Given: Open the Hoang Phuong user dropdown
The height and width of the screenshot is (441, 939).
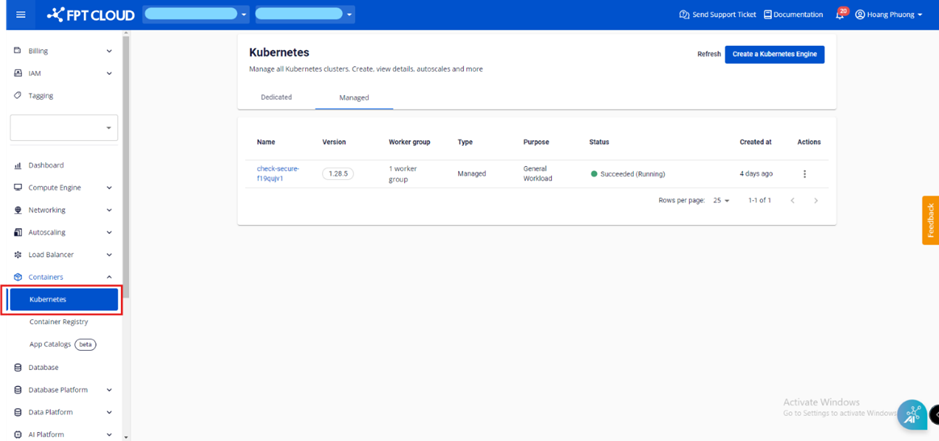Looking at the screenshot, I should tap(889, 15).
